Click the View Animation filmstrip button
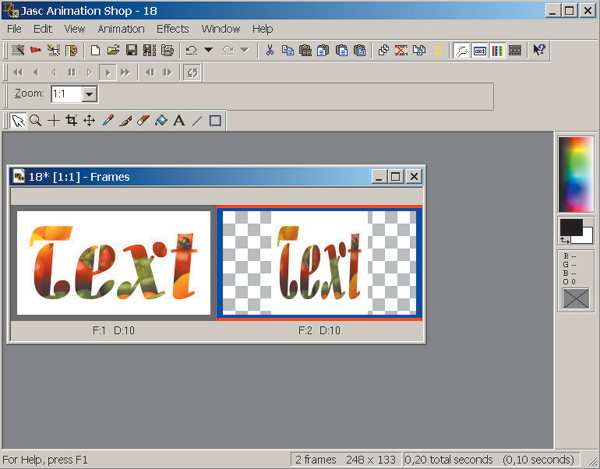This screenshot has height=469, width=600. (x=515, y=50)
